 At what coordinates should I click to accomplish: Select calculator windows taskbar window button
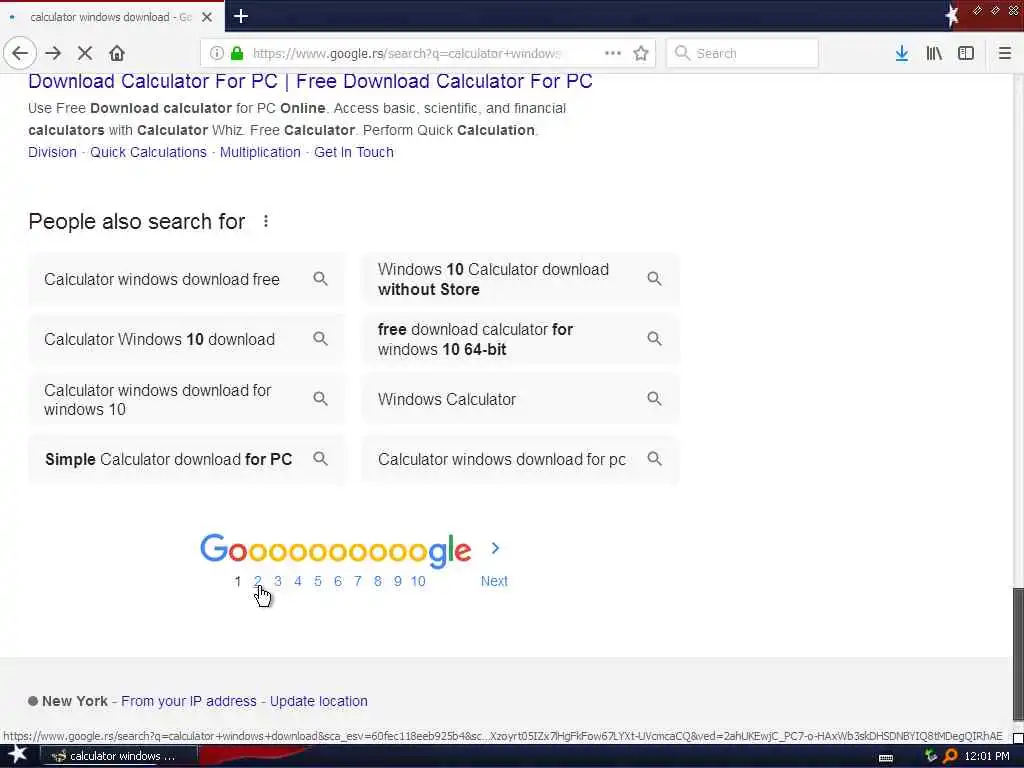pyautogui.click(x=119, y=756)
